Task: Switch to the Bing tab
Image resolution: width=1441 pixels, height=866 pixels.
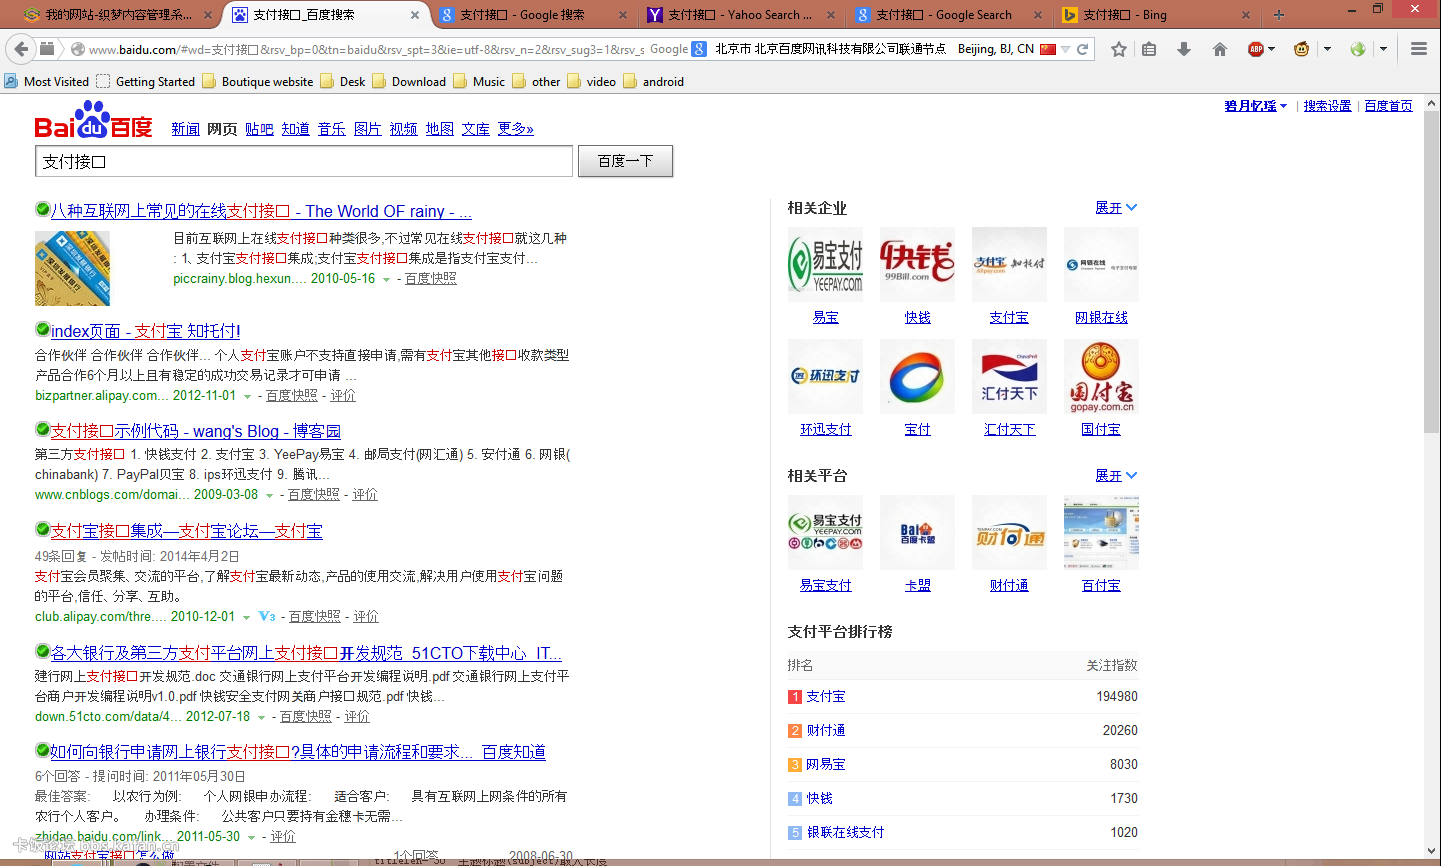Action: (1156, 15)
